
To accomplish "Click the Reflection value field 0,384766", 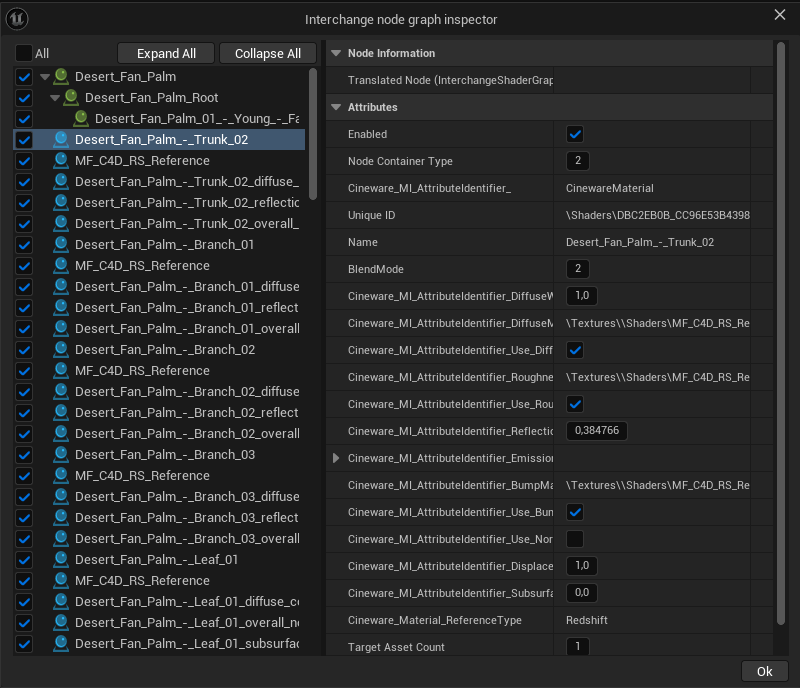I will 597,431.
